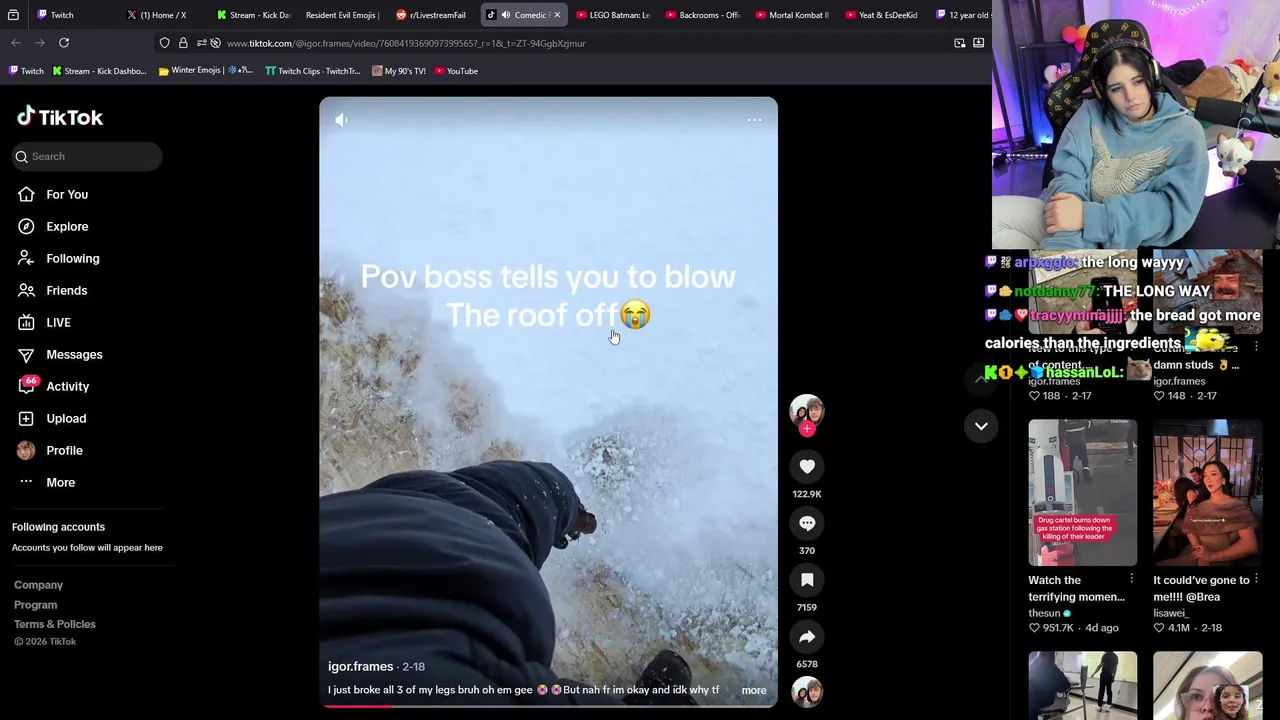
Task: Click the TikTok search field
Action: 88,156
